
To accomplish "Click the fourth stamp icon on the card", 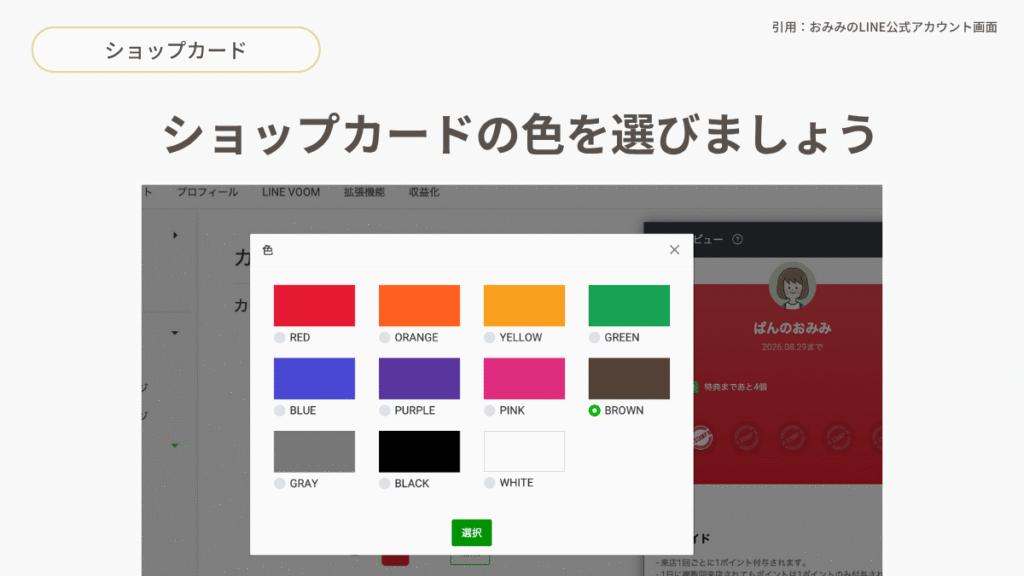I will pyautogui.click(x=837, y=438).
